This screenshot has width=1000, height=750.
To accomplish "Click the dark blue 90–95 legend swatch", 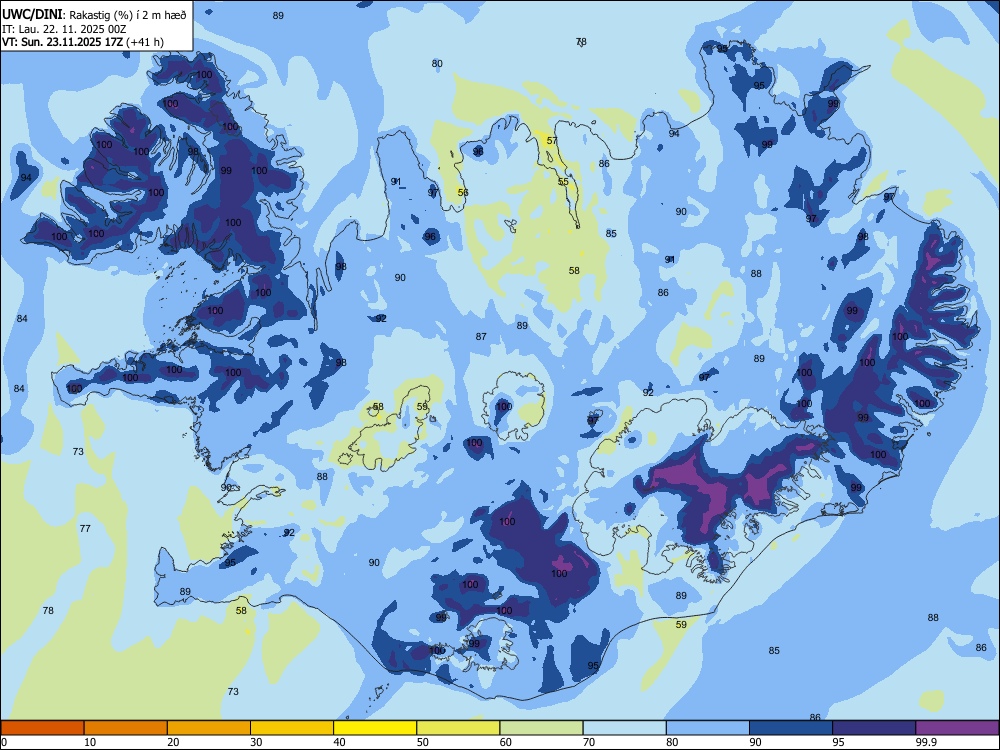I will [x=791, y=728].
